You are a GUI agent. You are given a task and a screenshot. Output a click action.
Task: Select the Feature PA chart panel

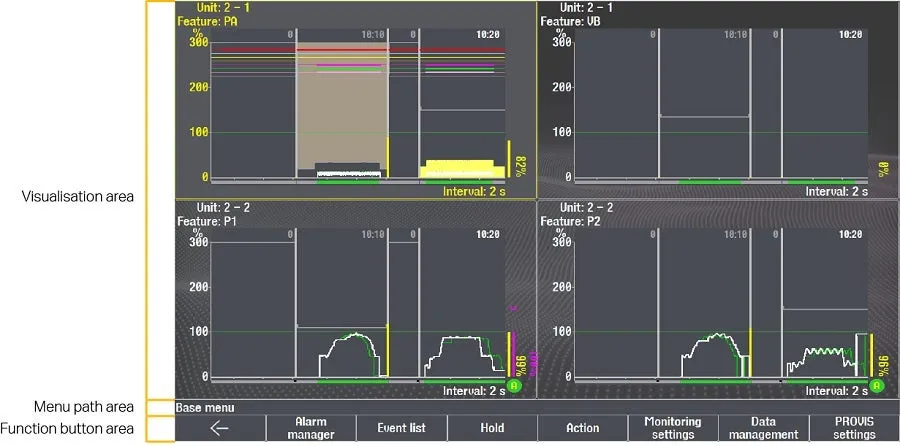coord(355,100)
